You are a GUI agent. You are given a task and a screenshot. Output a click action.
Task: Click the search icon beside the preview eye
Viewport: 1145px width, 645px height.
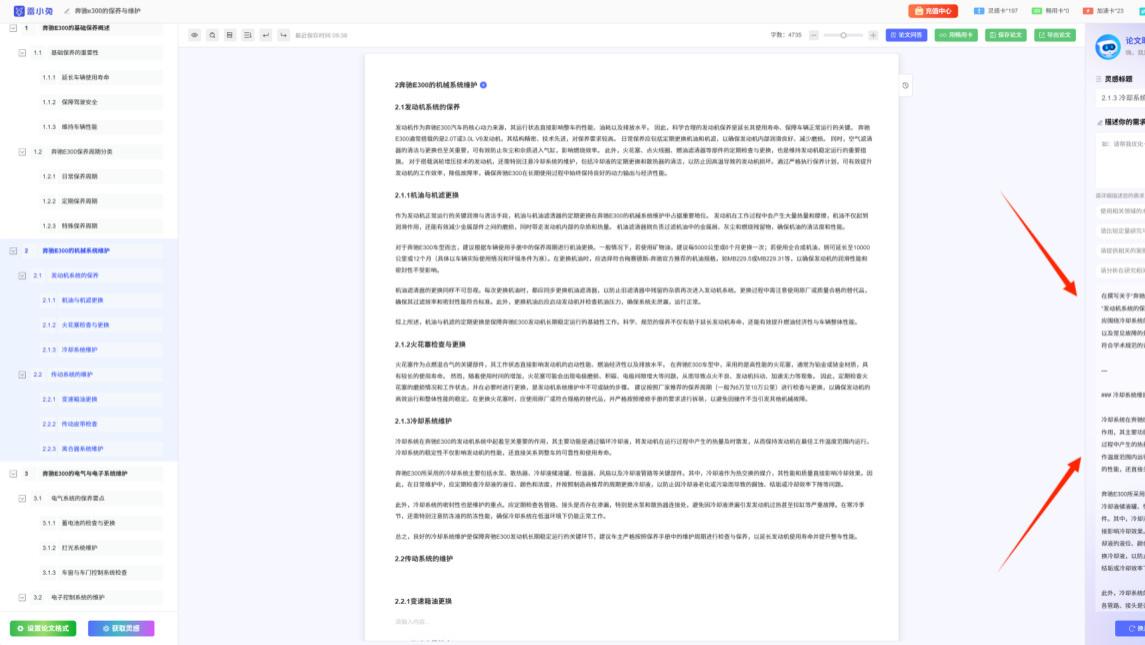pyautogui.click(x=212, y=34)
